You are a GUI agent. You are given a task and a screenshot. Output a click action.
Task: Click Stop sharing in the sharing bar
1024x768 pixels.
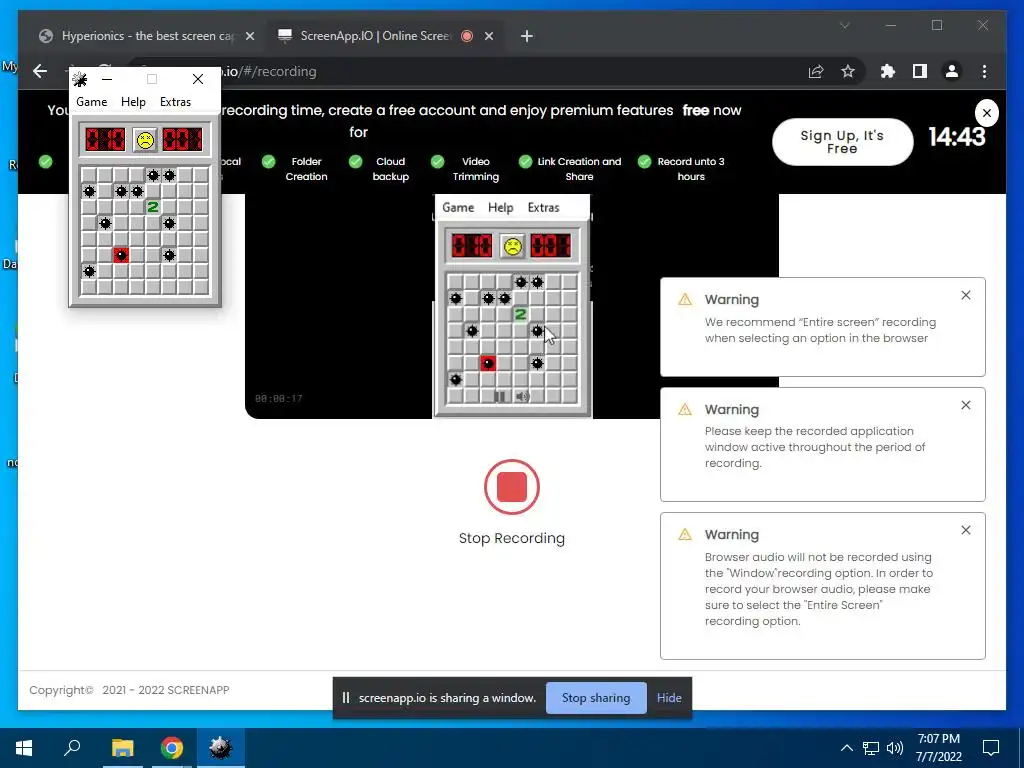click(596, 698)
